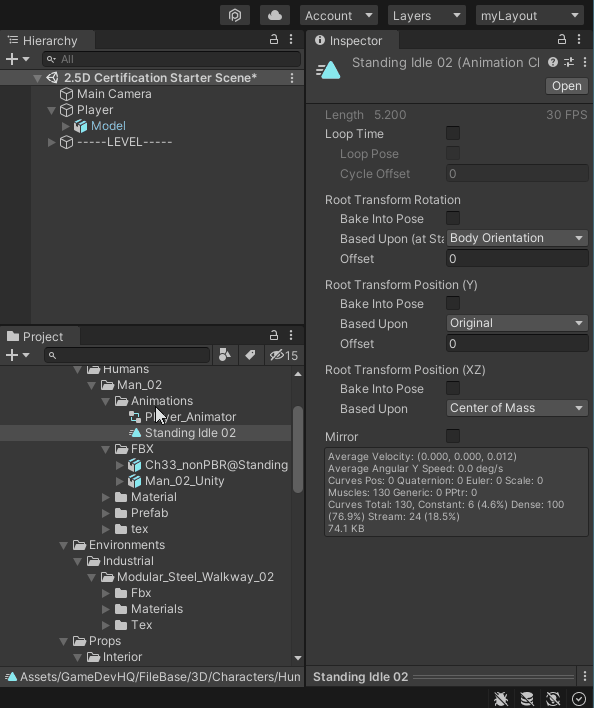Viewport: 594px width, 708px height.
Task: Open Unity Collaborate services icon
Action: 235,15
